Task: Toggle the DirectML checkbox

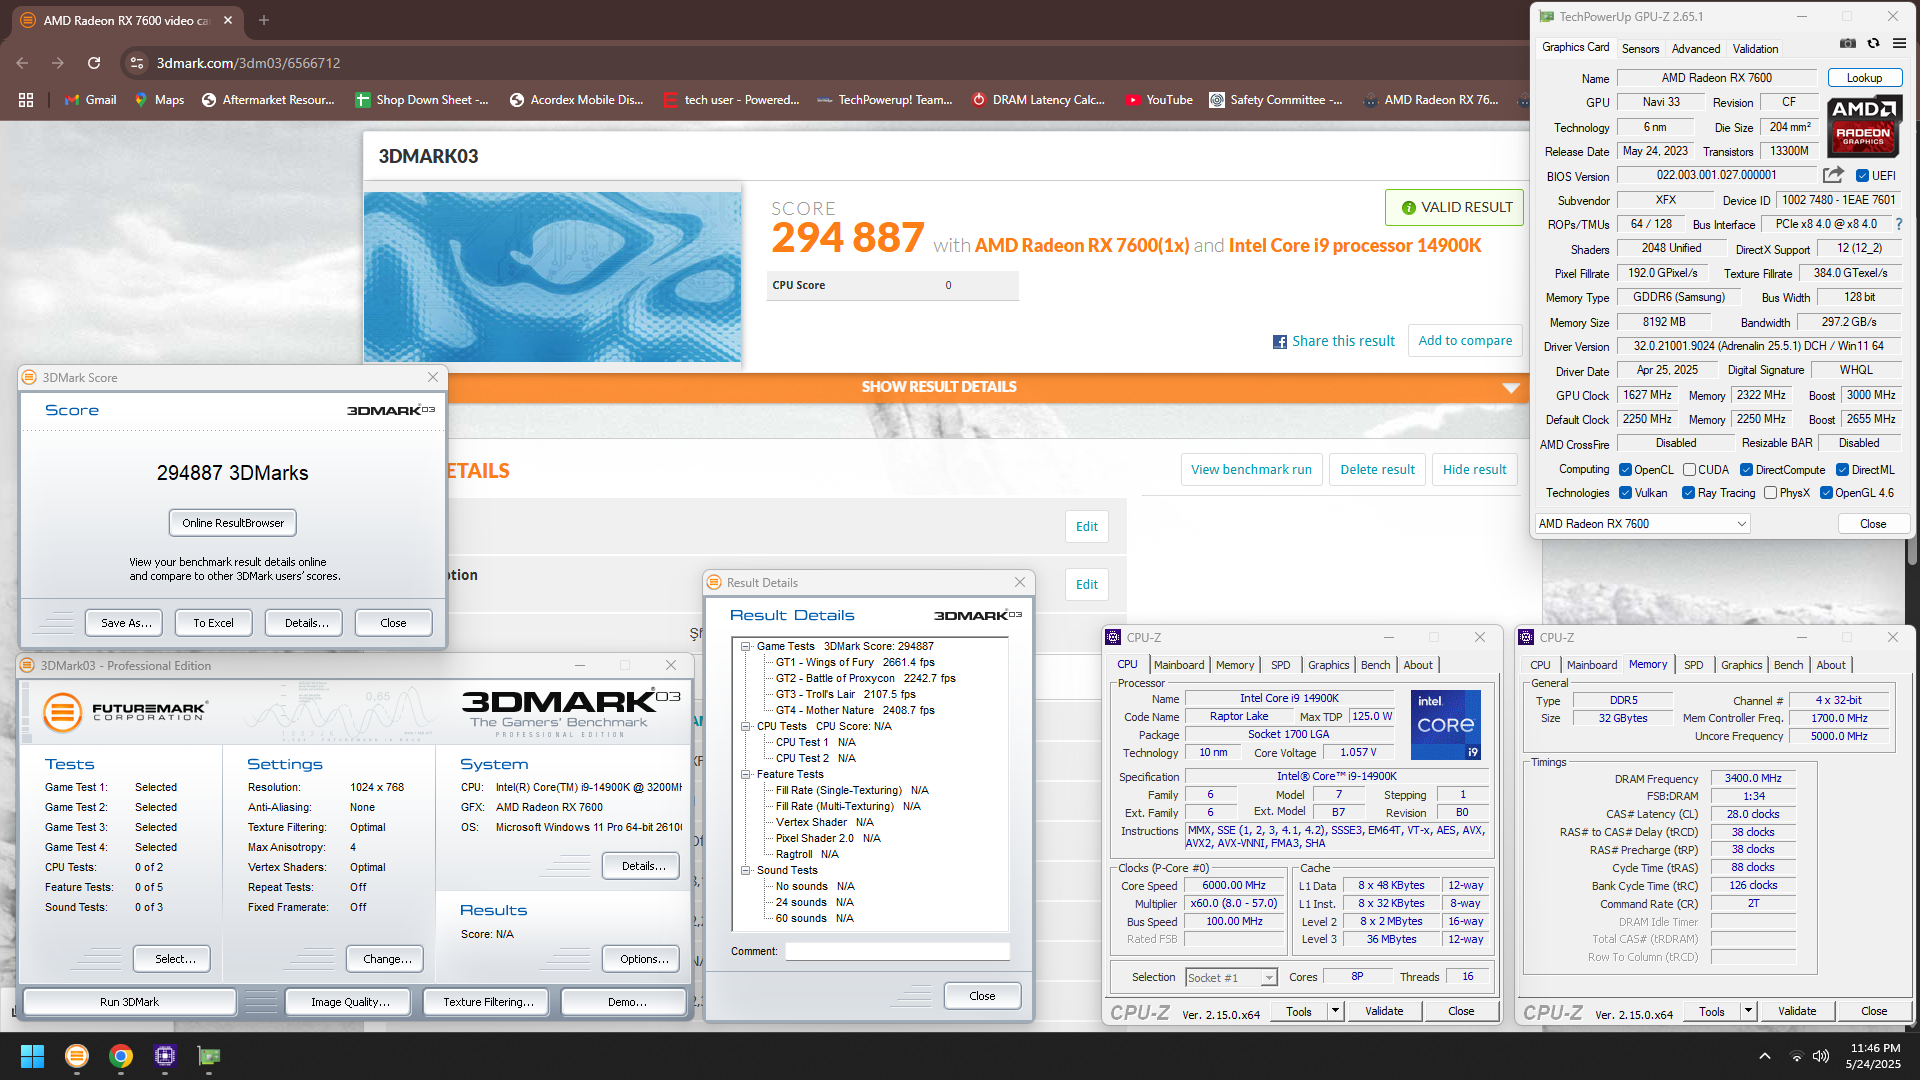Action: point(1842,470)
